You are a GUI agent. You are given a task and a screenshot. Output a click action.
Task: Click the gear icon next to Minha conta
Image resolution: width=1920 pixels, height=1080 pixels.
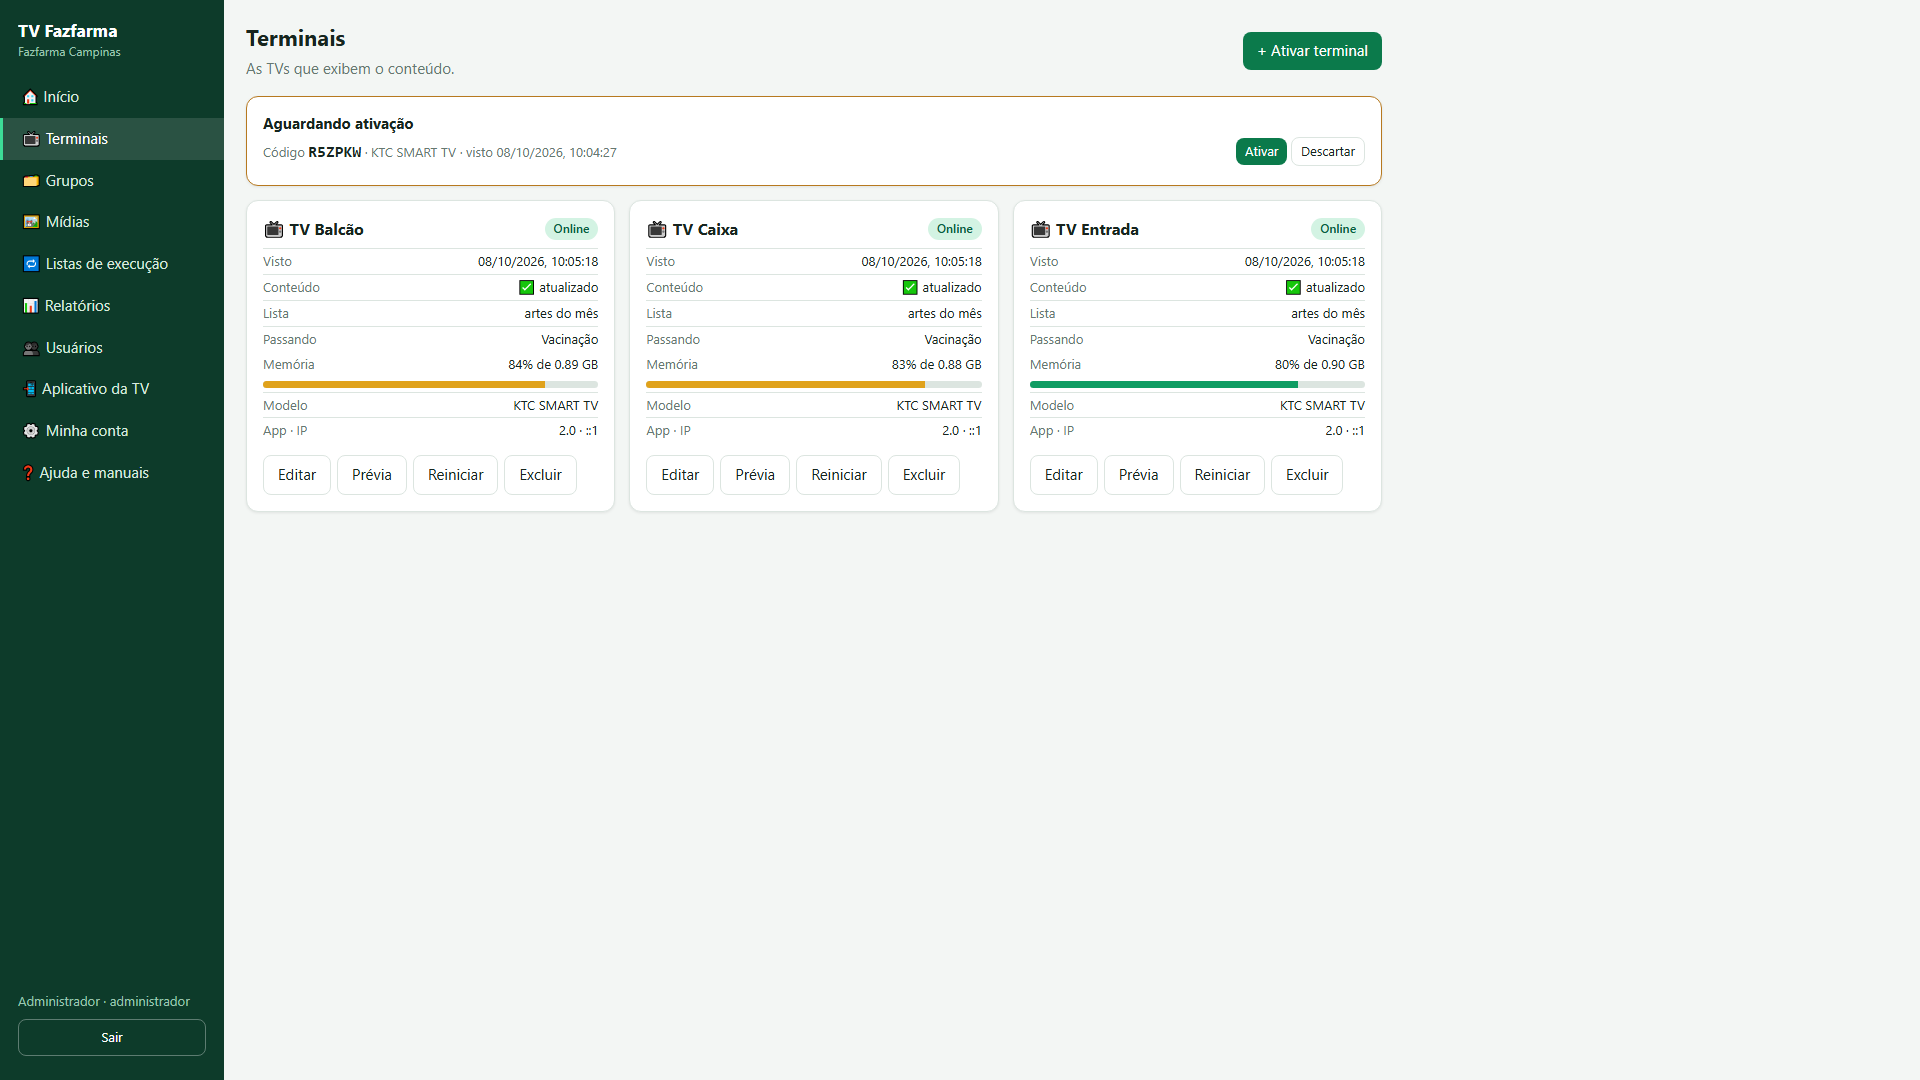31,431
